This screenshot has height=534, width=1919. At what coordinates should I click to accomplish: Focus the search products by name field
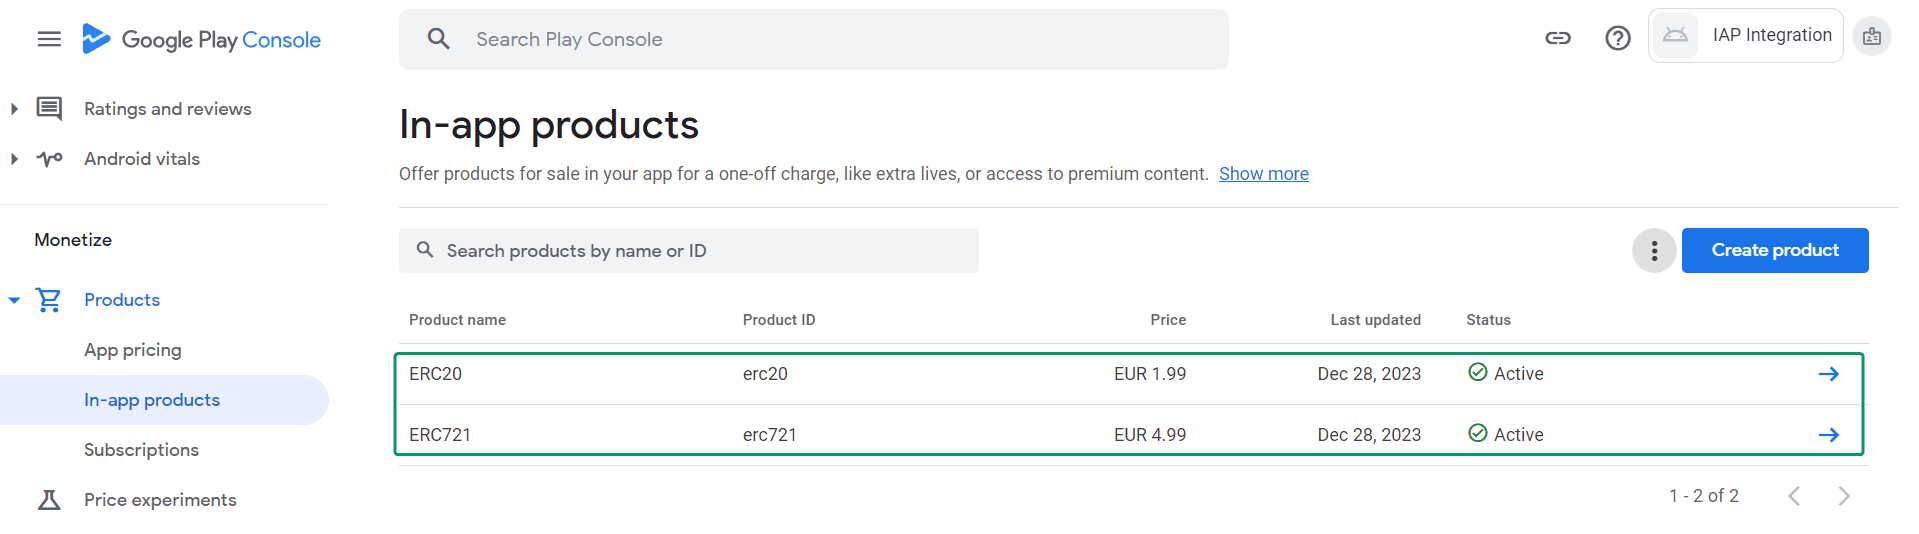coord(688,251)
